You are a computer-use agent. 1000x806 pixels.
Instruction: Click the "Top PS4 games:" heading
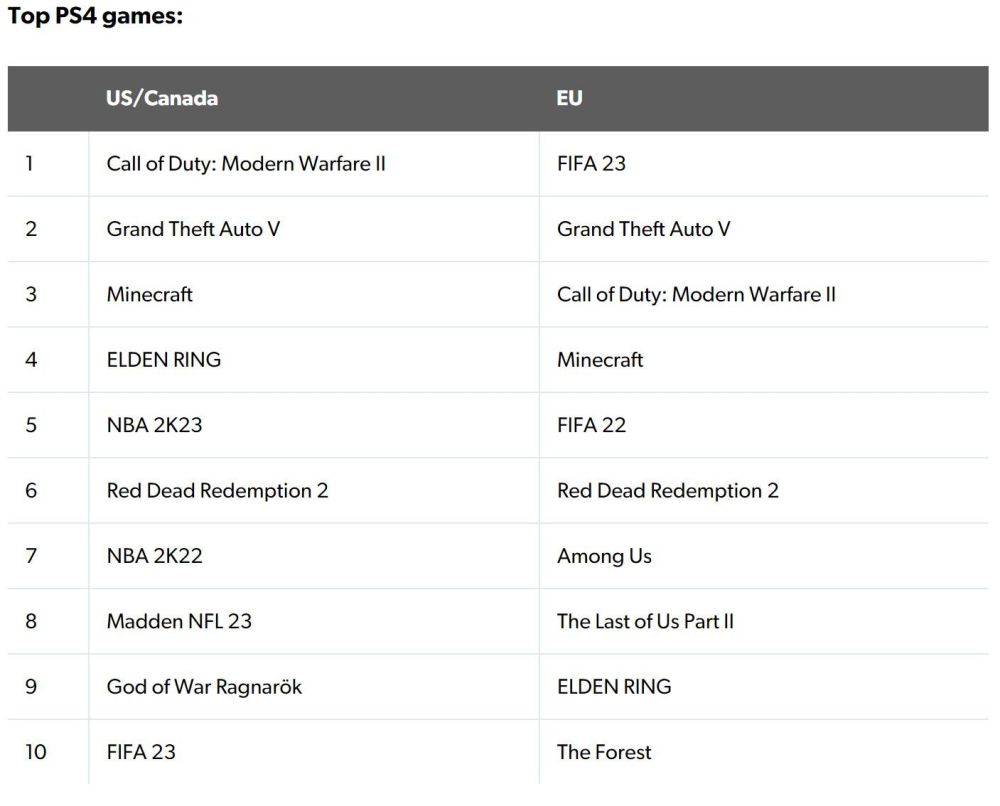click(95, 18)
